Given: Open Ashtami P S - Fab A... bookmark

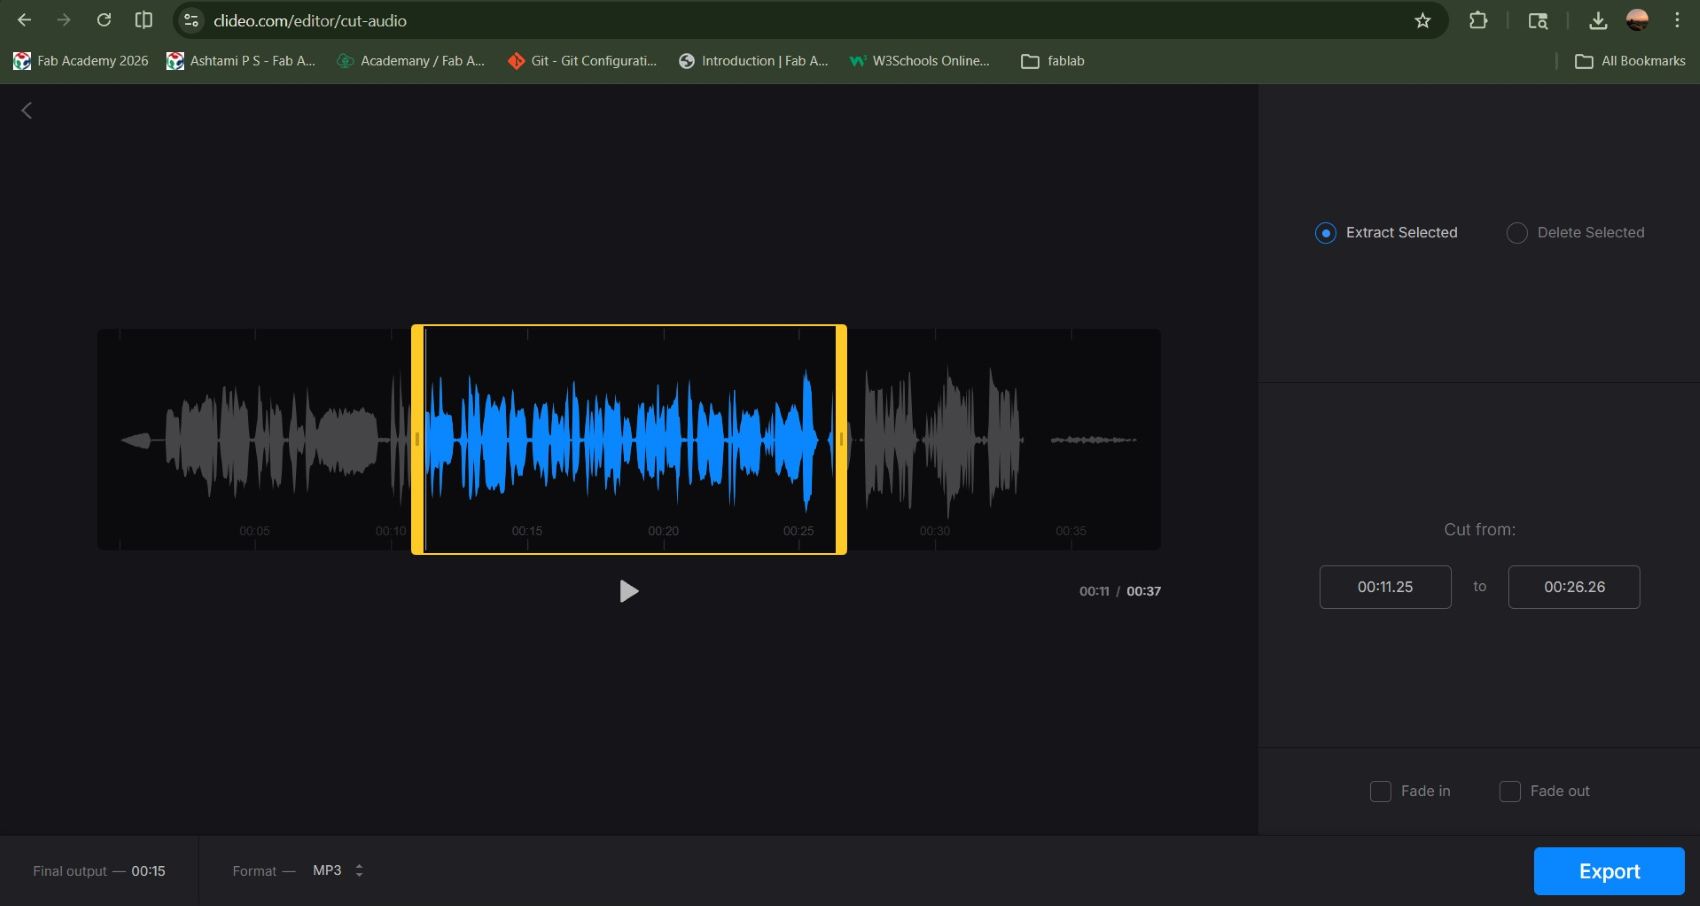Looking at the screenshot, I should click(241, 61).
